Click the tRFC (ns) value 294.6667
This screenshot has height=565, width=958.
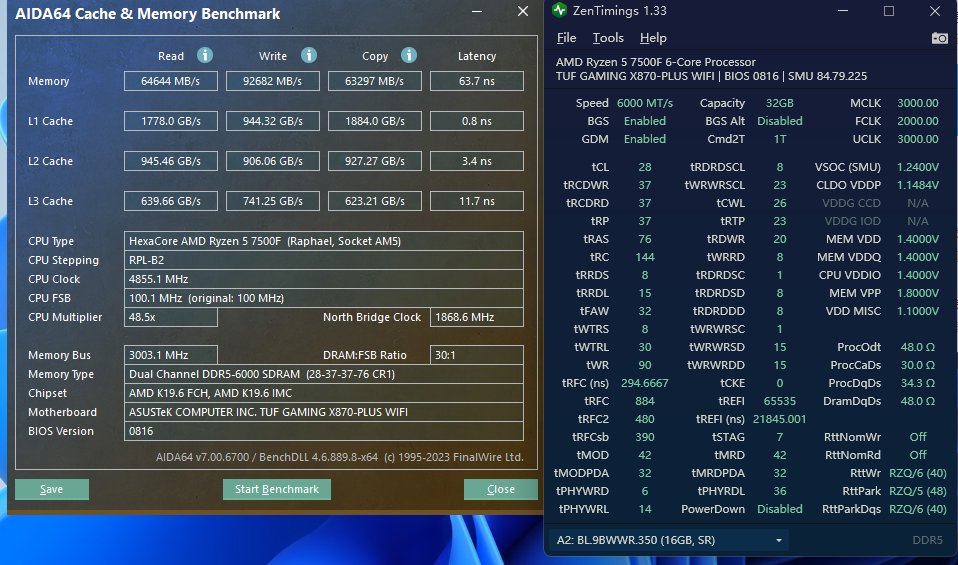pyautogui.click(x=645, y=383)
